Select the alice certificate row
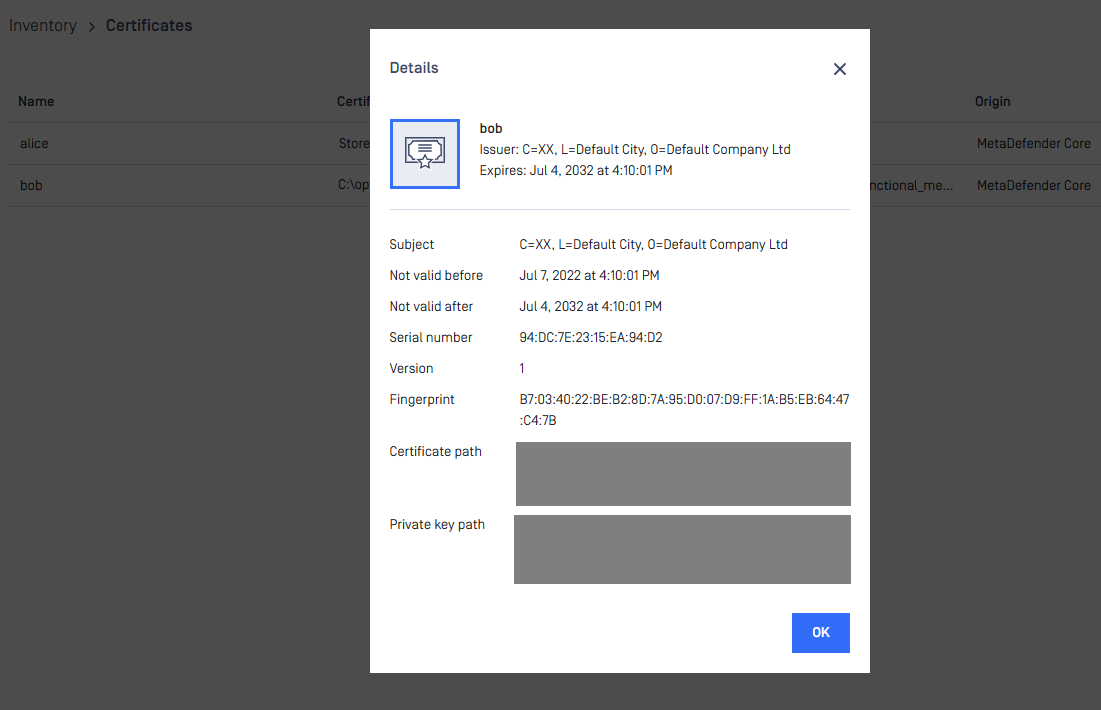This screenshot has height=710, width=1101. click(34, 143)
